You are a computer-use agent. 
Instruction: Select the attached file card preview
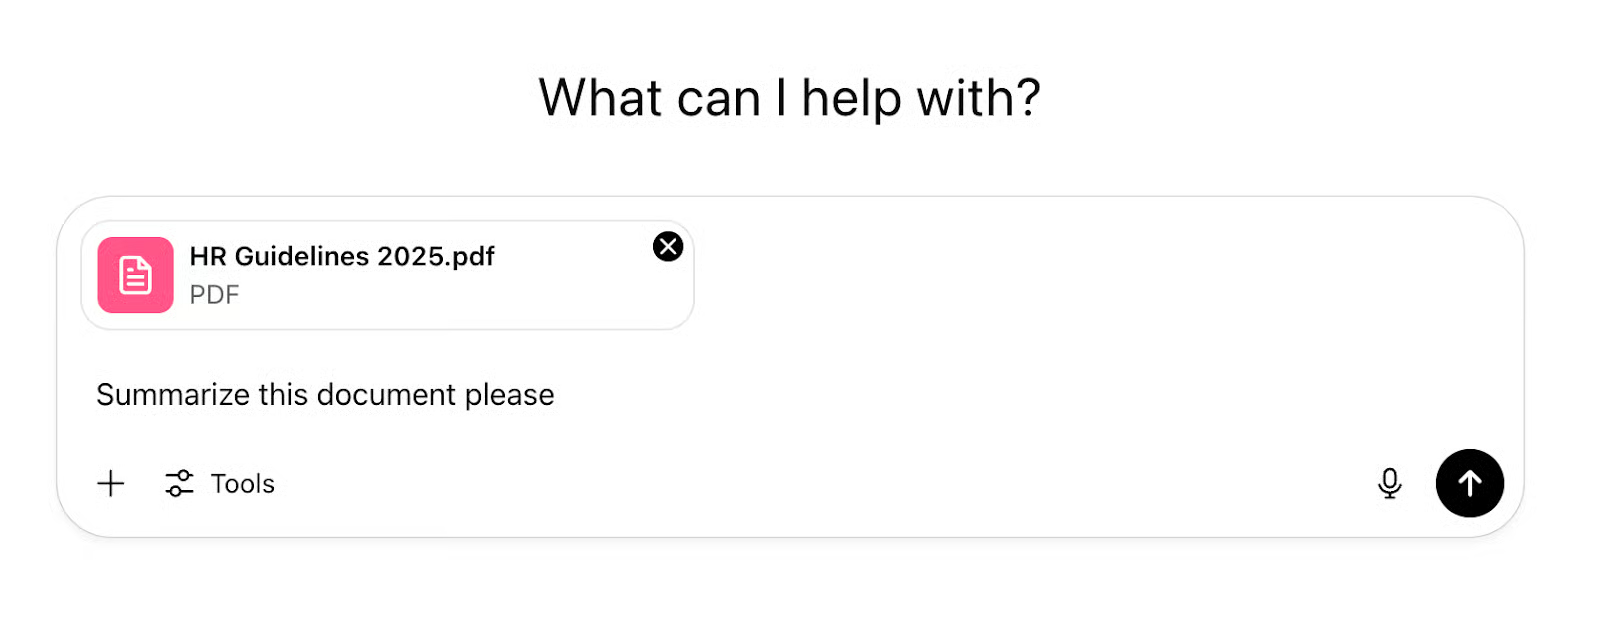pos(387,275)
